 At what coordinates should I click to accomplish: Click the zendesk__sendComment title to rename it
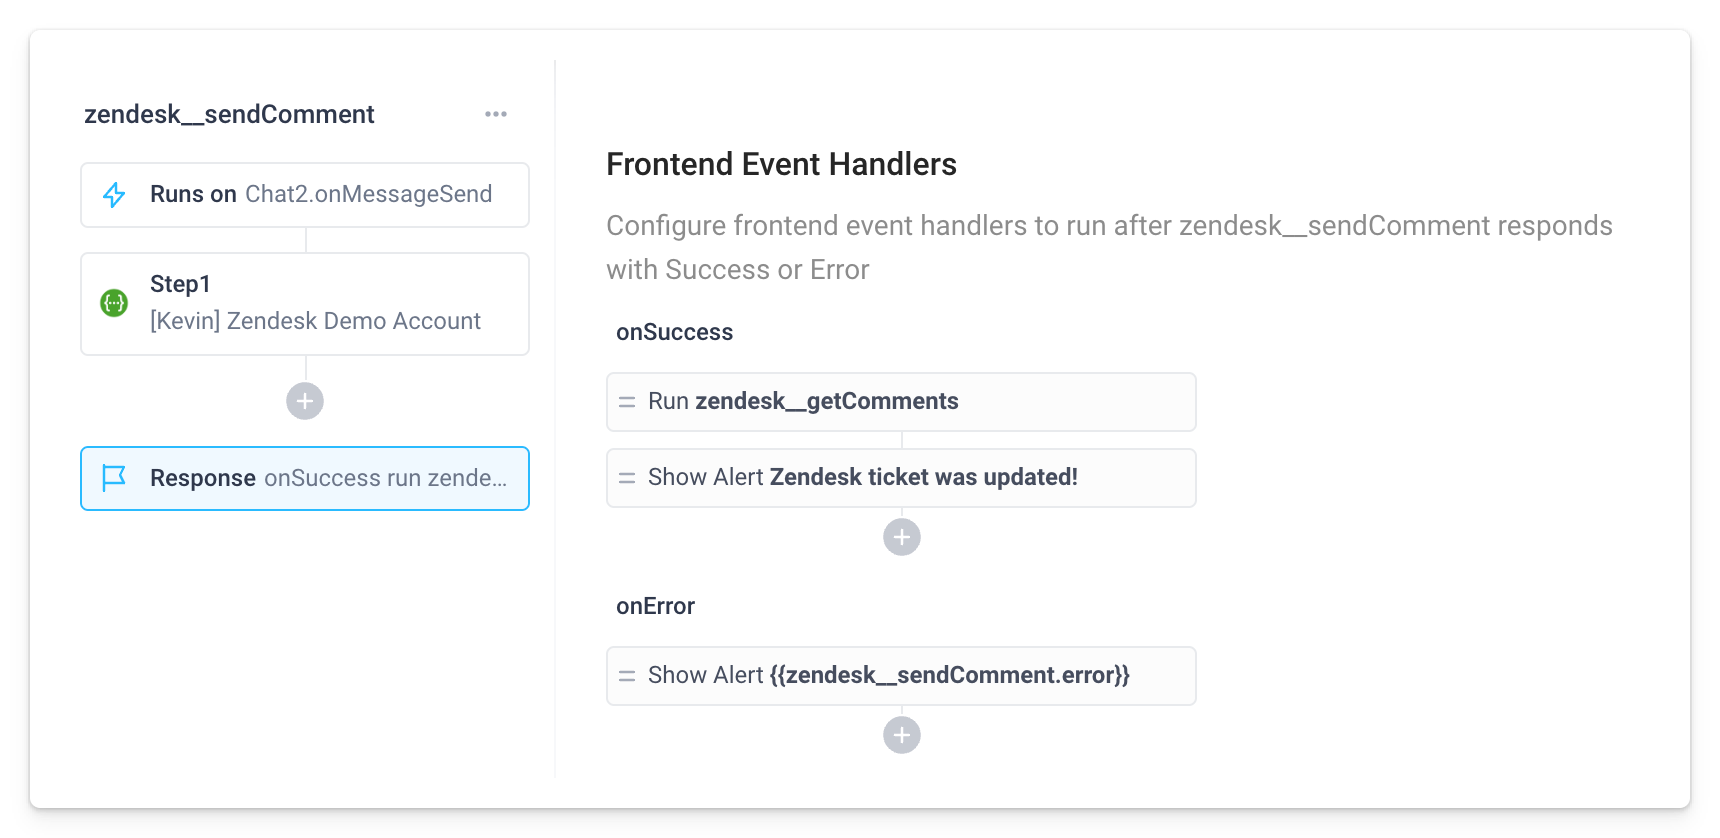click(229, 113)
